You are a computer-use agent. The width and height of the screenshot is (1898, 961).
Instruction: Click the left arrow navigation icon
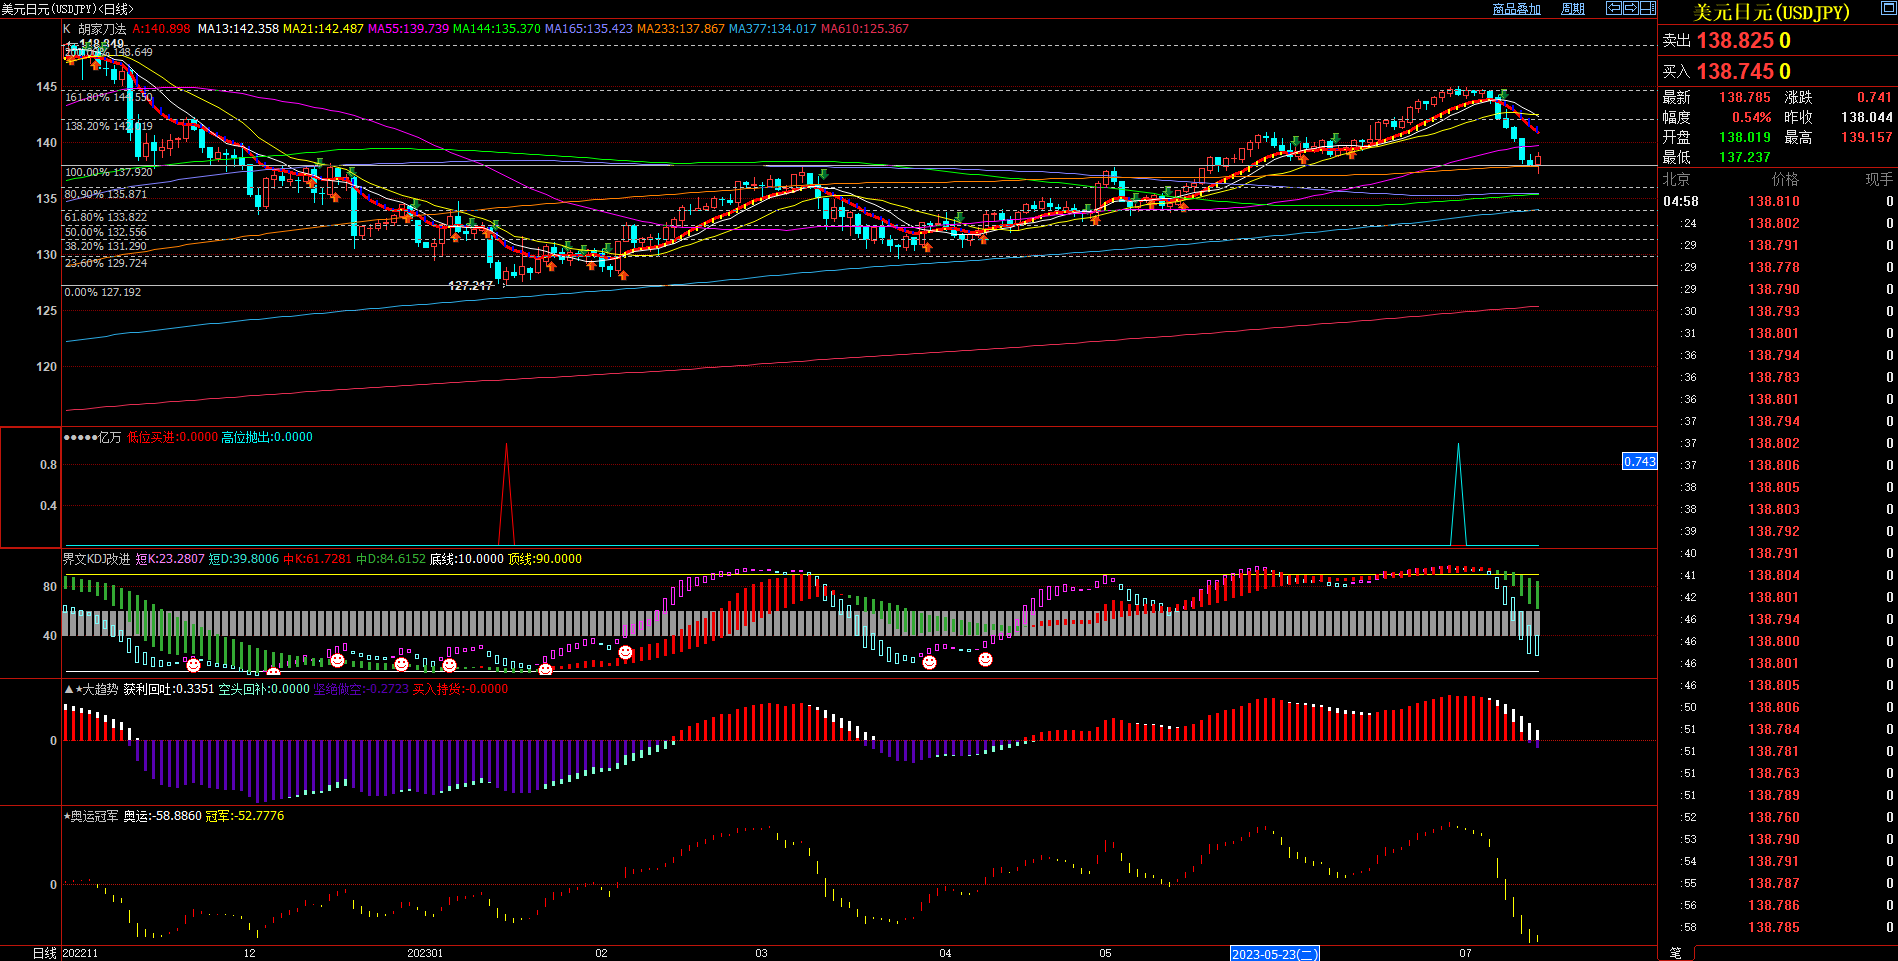point(1613,8)
